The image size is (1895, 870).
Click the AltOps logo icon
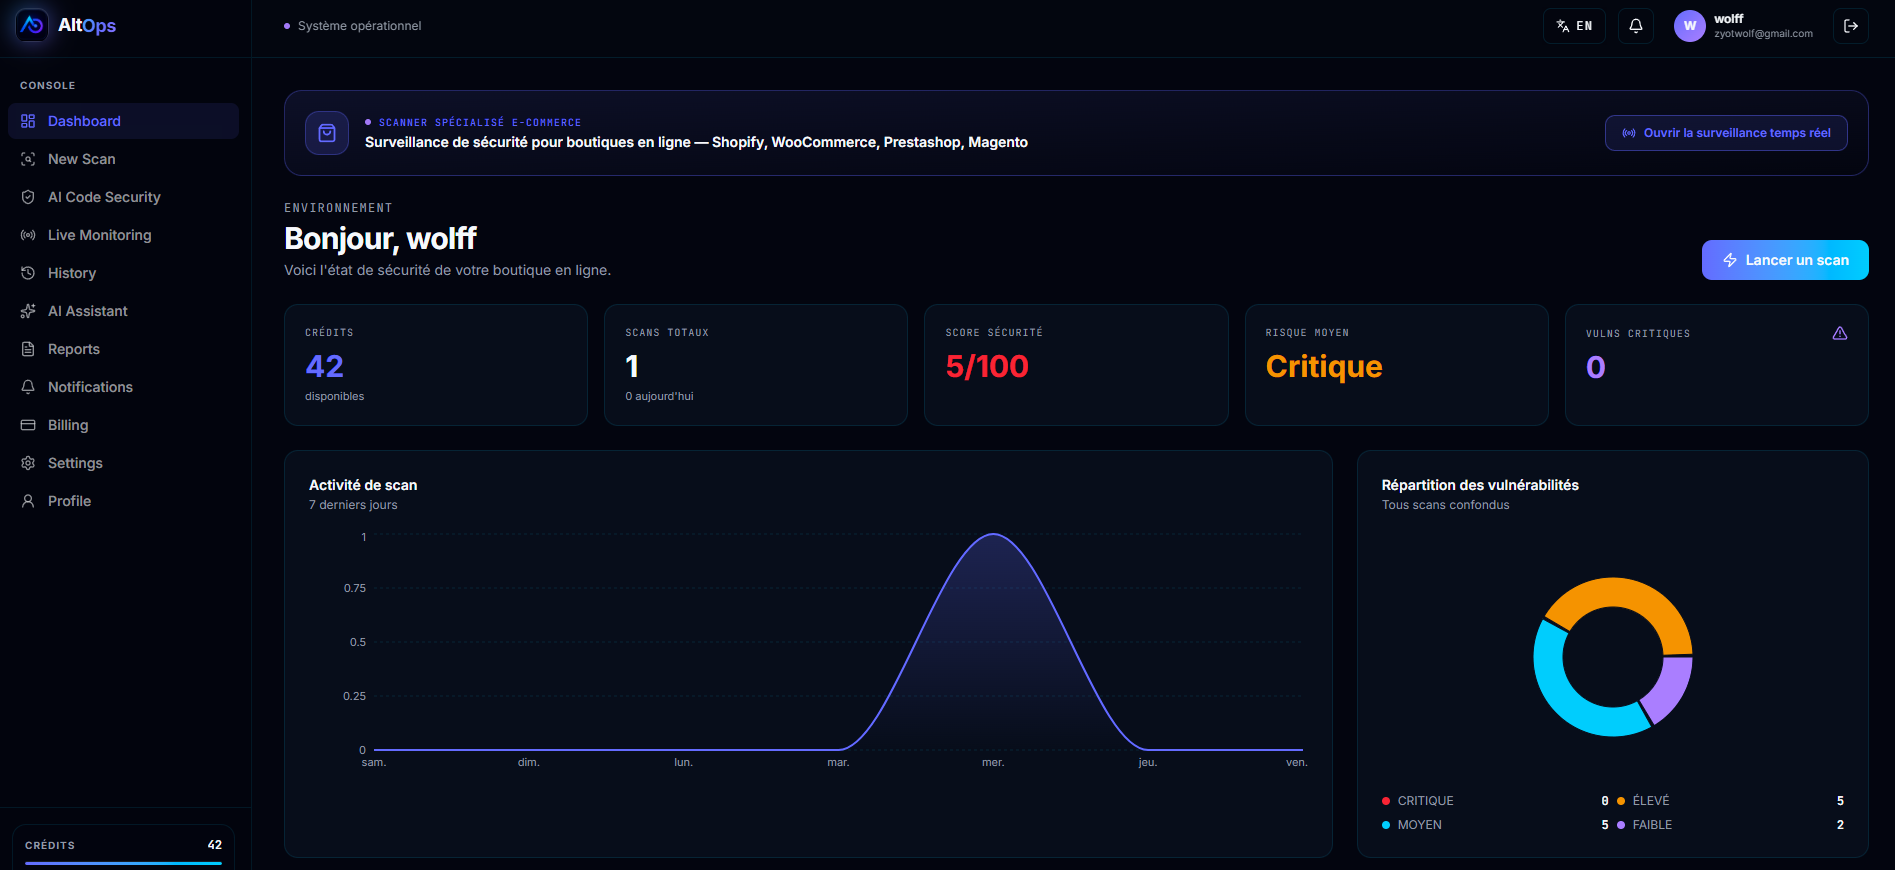tap(32, 25)
